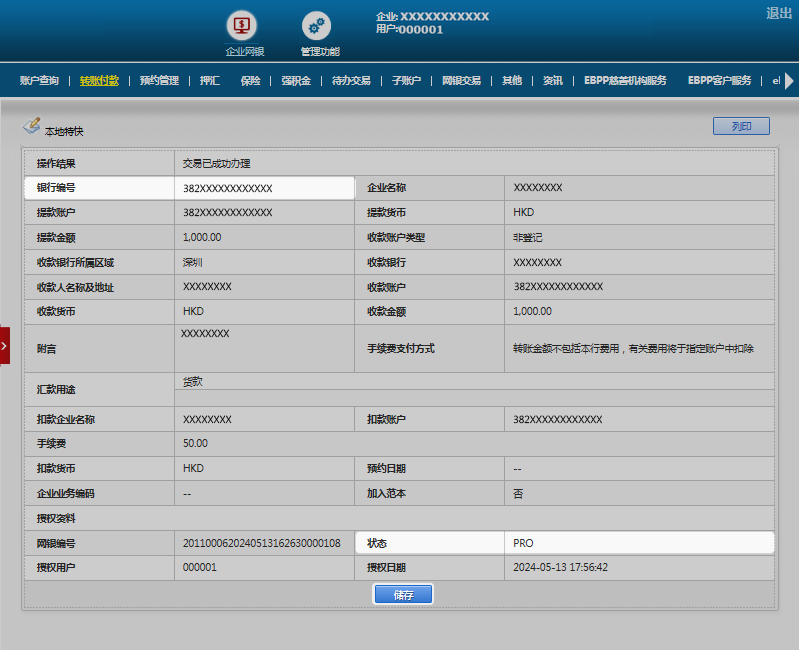Click the 授权资料 section header
This screenshot has width=799, height=650.
coord(56,518)
